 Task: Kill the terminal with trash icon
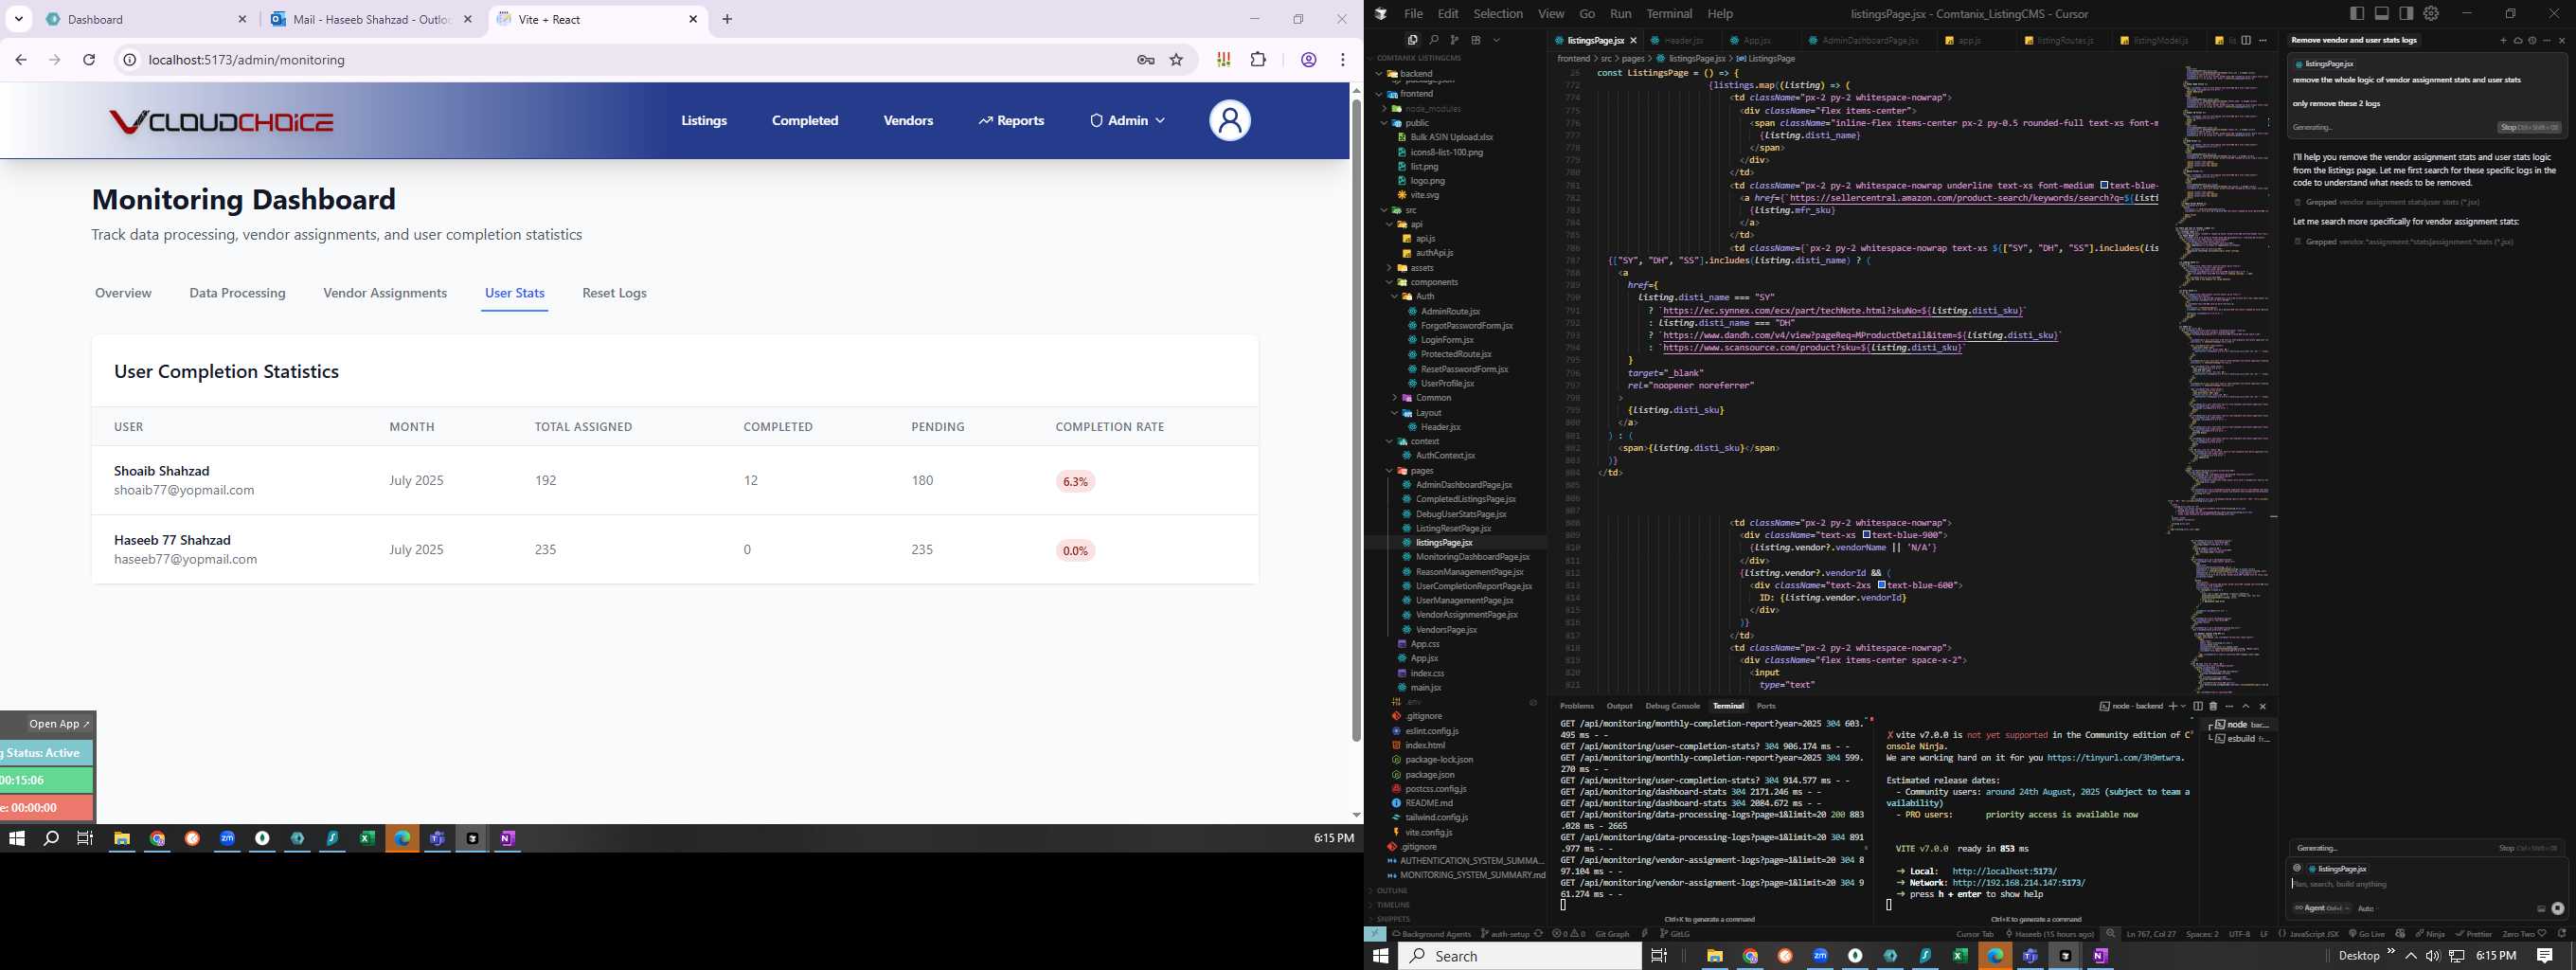[x=2213, y=707]
